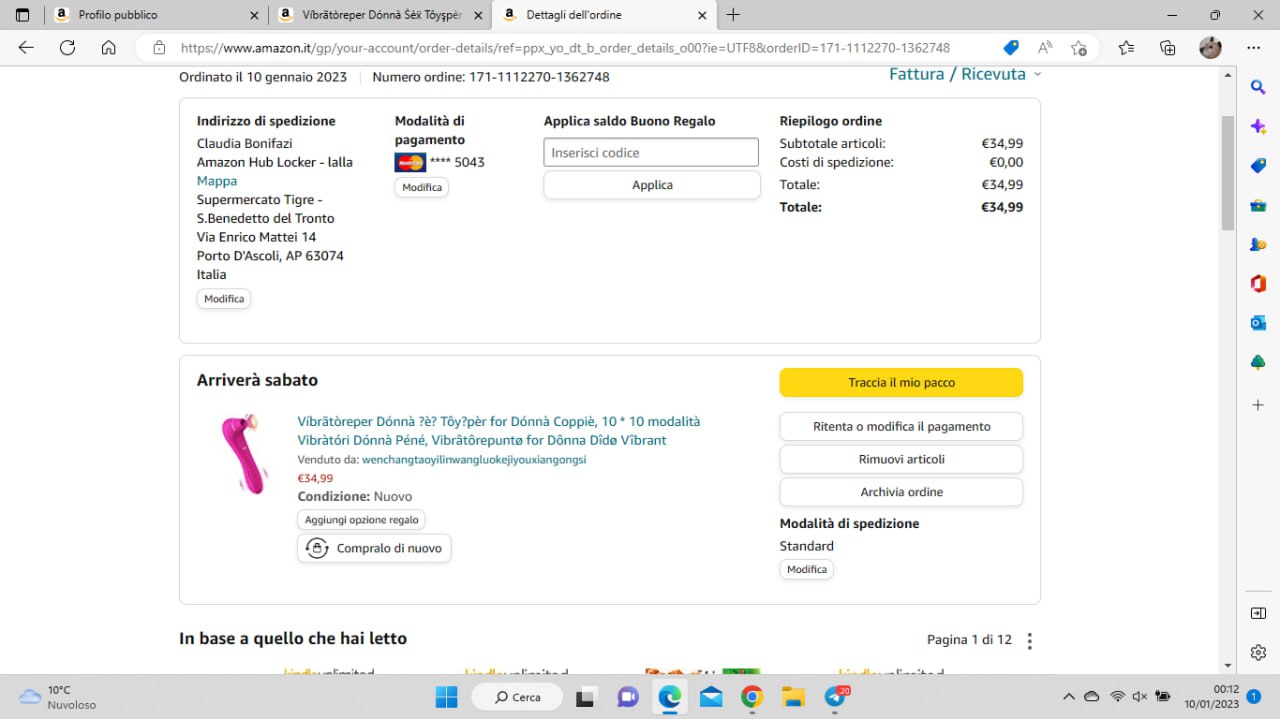The height and width of the screenshot is (719, 1280).
Task: Open Edge settings and more menu
Action: (1253, 48)
